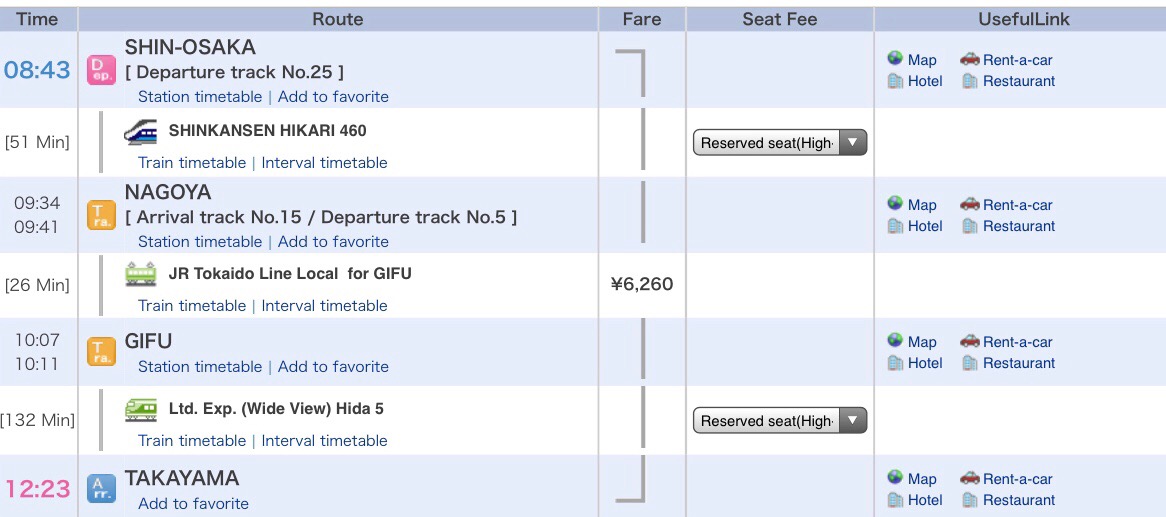
Task: Click the orange Tra. transfer icon at GIFU
Action: (x=101, y=352)
